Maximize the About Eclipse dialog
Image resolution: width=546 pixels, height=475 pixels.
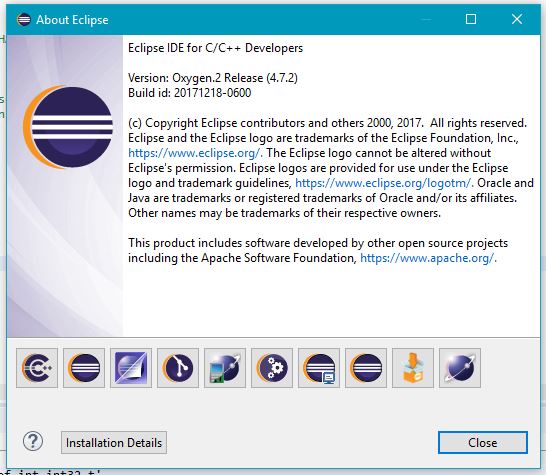[471, 19]
